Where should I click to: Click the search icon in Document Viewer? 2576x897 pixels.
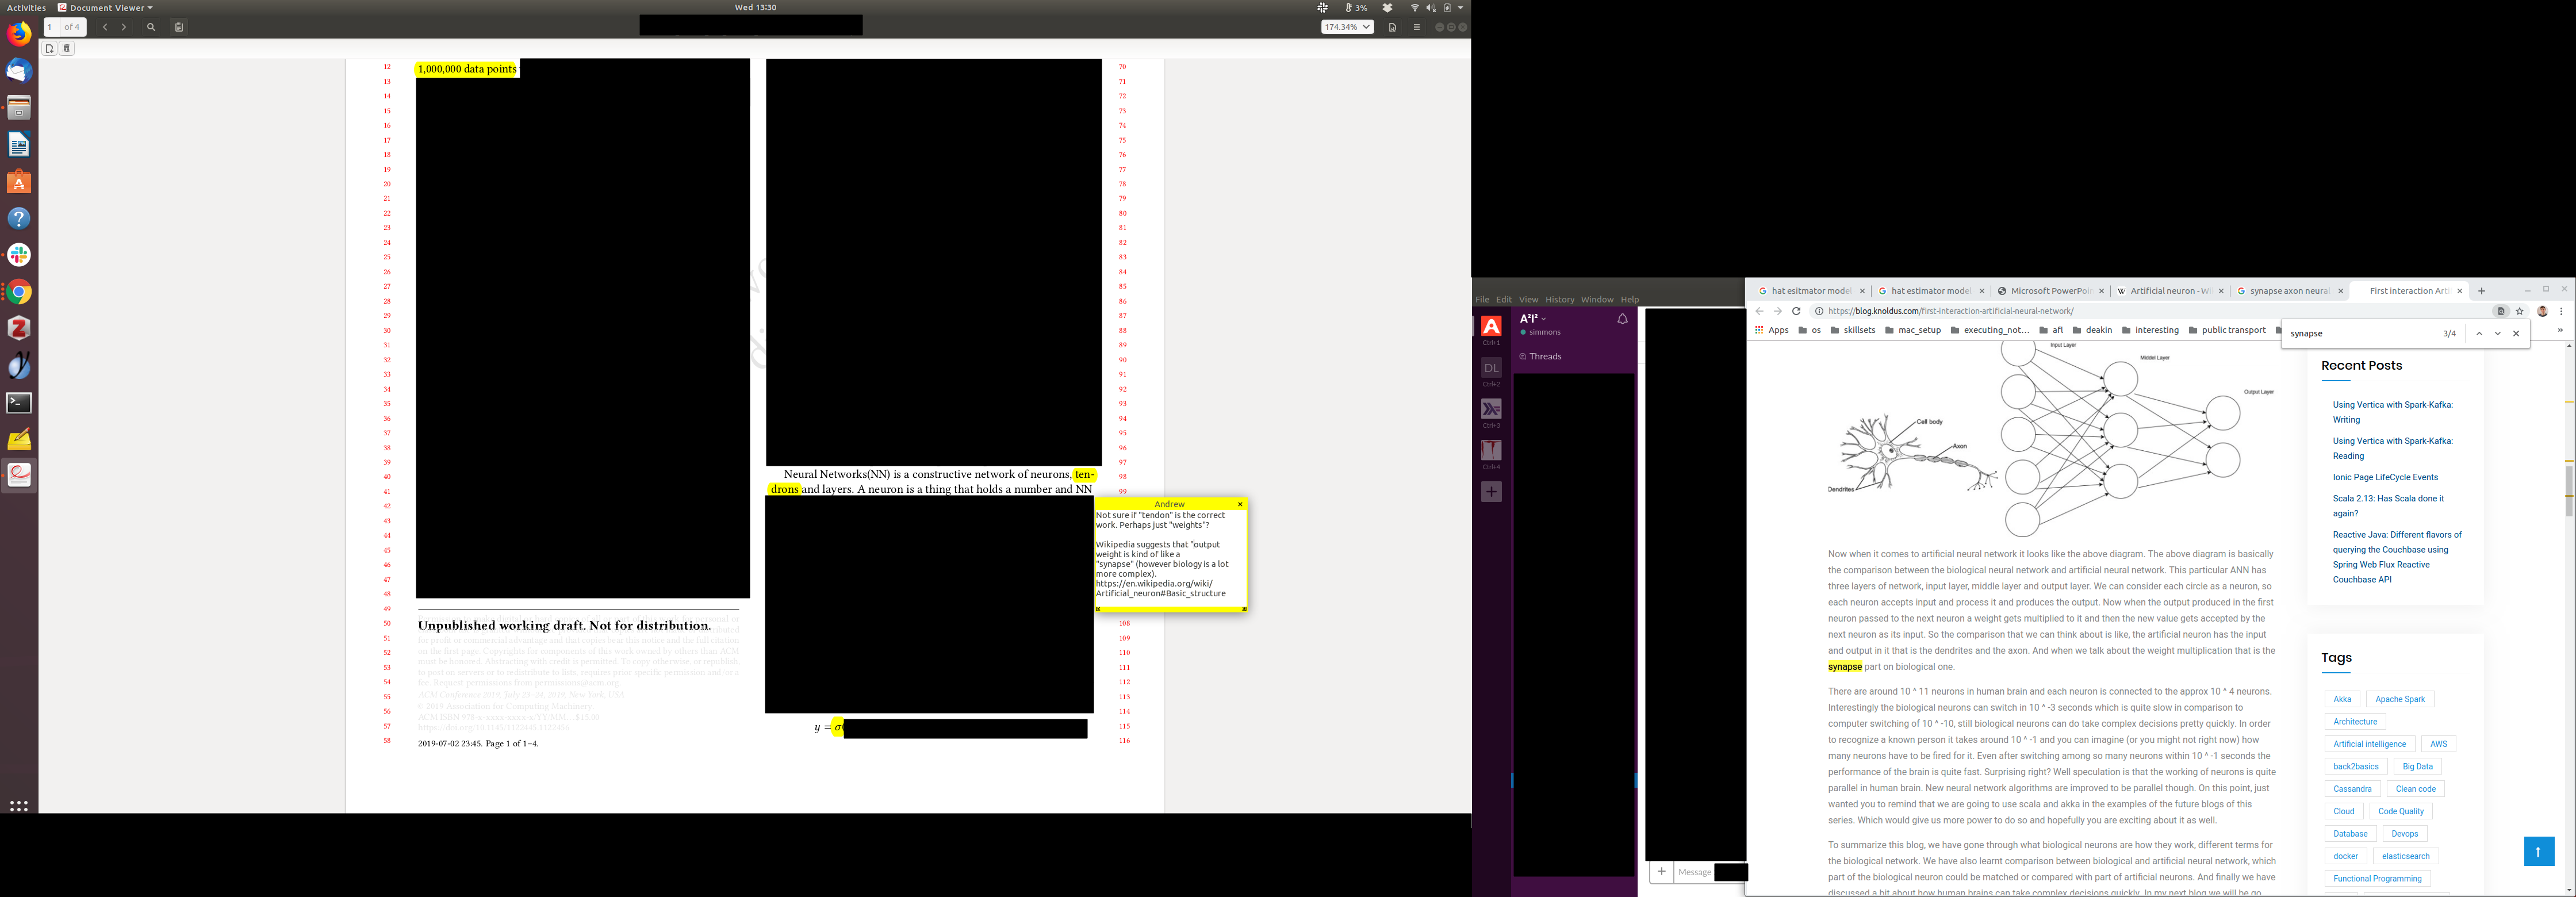tap(151, 27)
